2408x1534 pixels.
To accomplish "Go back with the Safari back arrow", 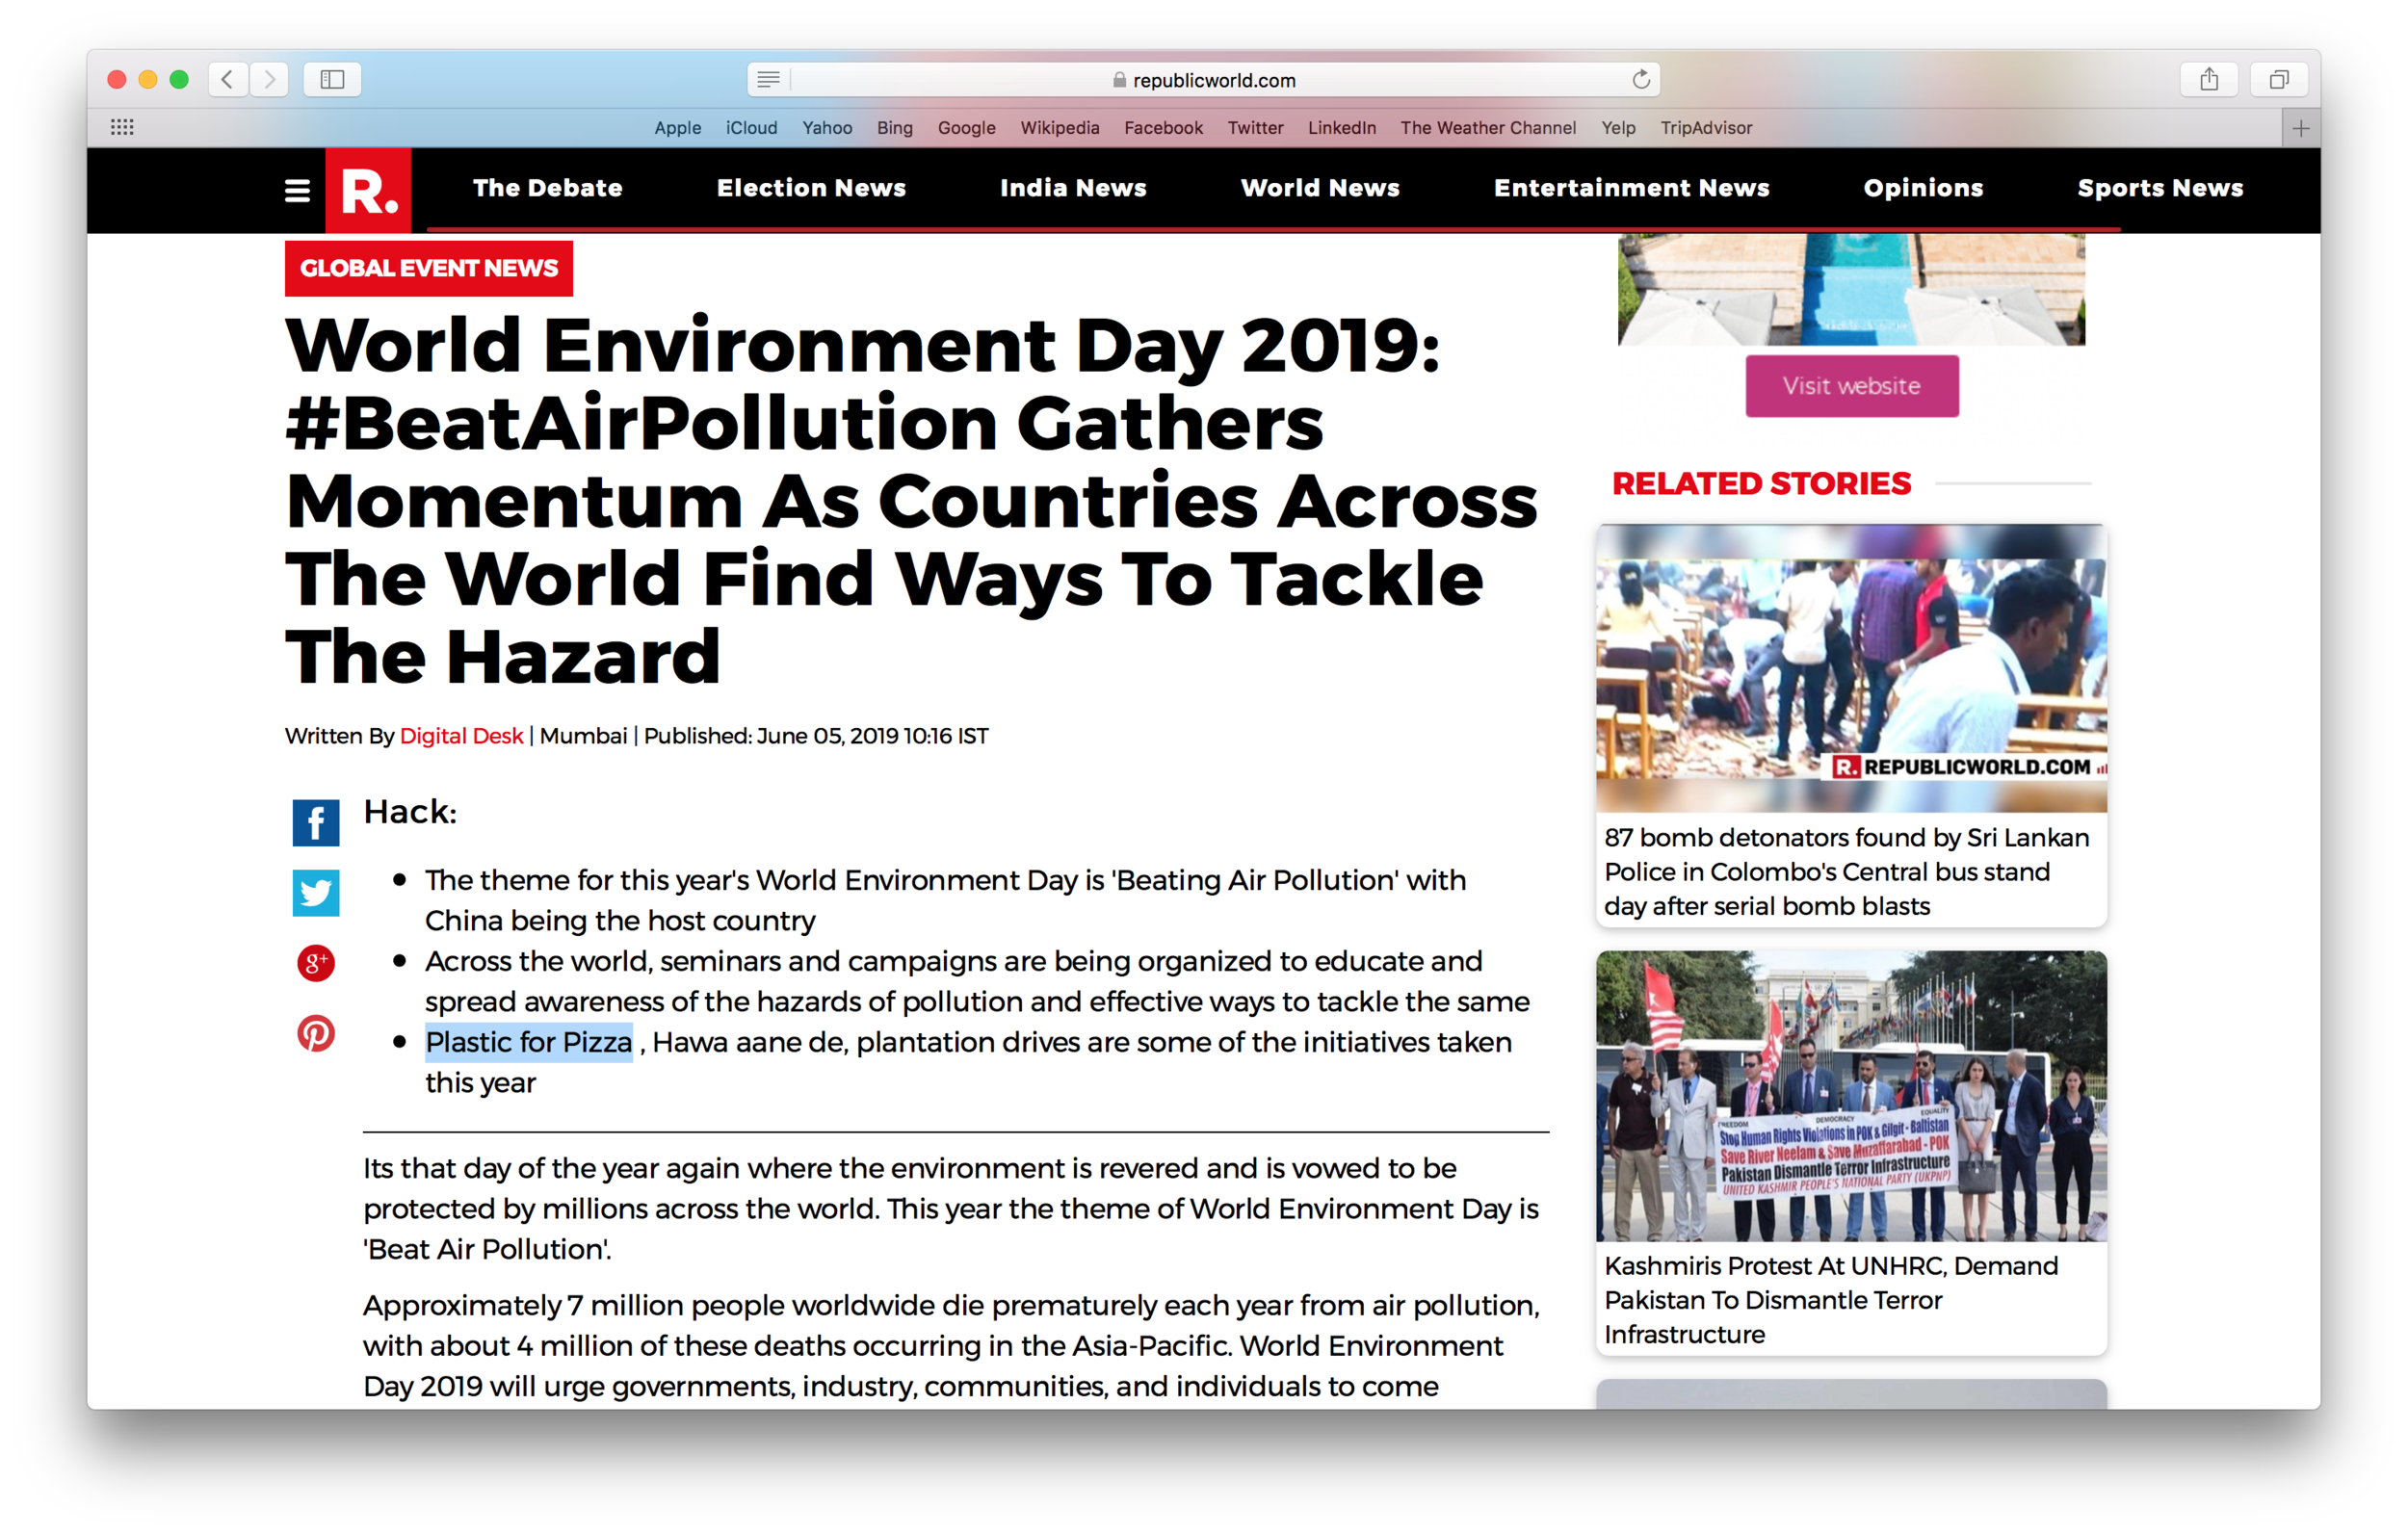I will click(x=228, y=79).
